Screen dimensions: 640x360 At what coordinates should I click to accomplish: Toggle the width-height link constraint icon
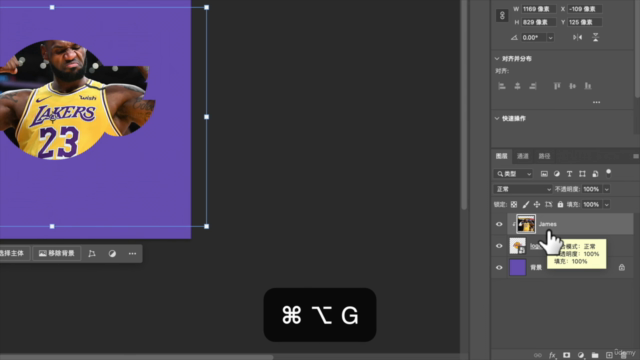coord(502,16)
